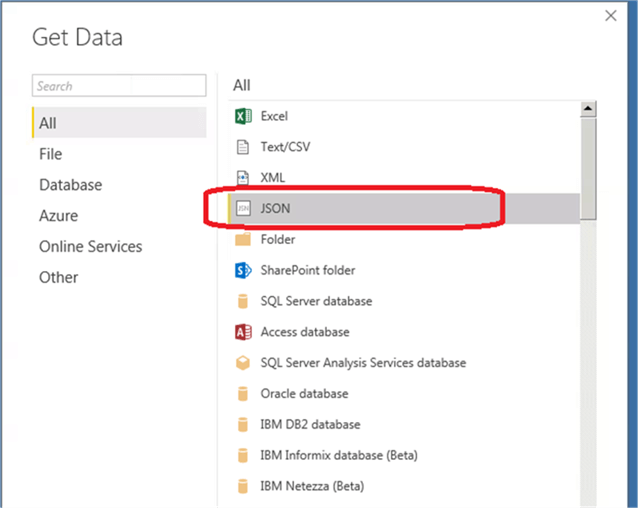Image resolution: width=638 pixels, height=508 pixels.
Task: Close the Get Data dialog
Action: pos(611,16)
